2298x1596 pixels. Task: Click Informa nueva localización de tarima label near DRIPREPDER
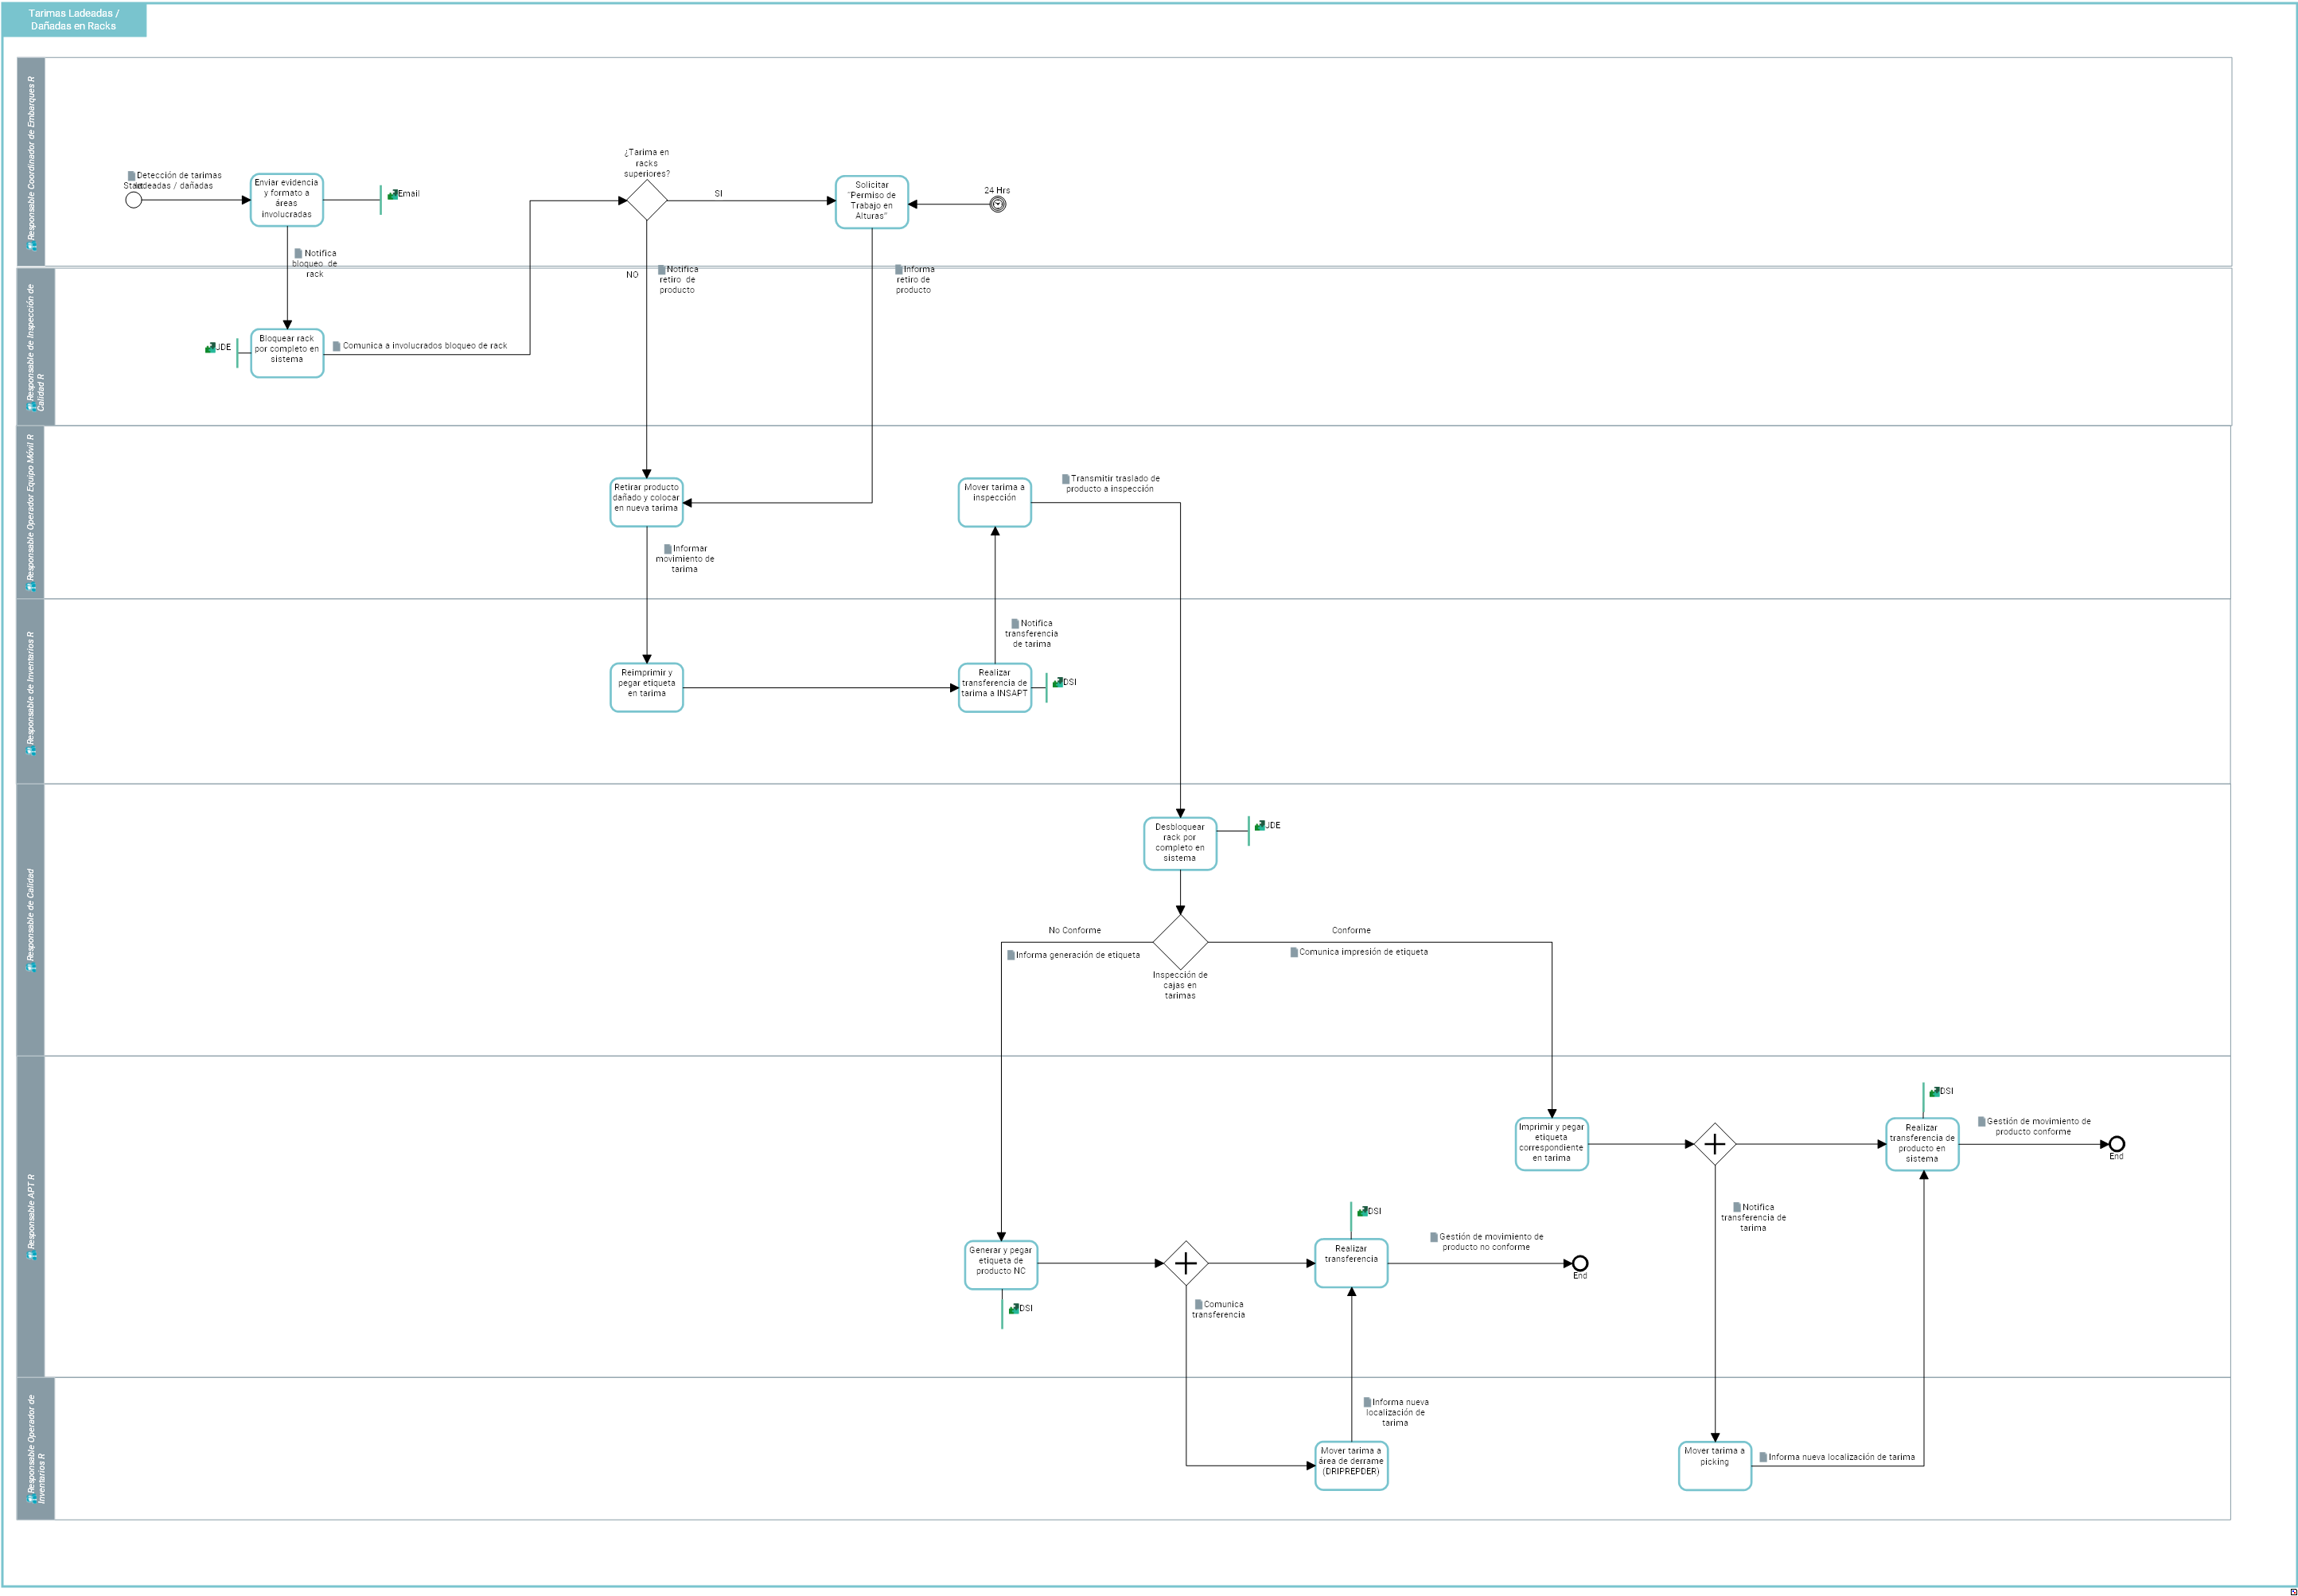click(x=1396, y=1413)
